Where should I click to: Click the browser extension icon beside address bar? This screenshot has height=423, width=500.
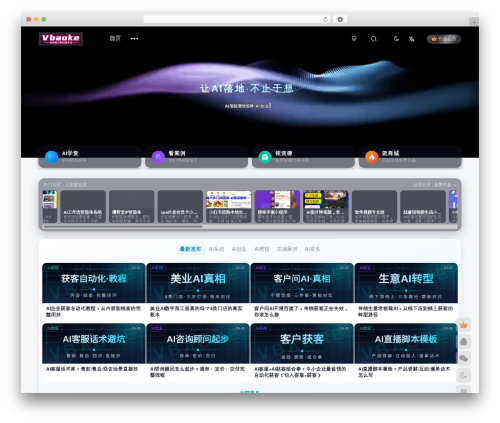(x=340, y=19)
